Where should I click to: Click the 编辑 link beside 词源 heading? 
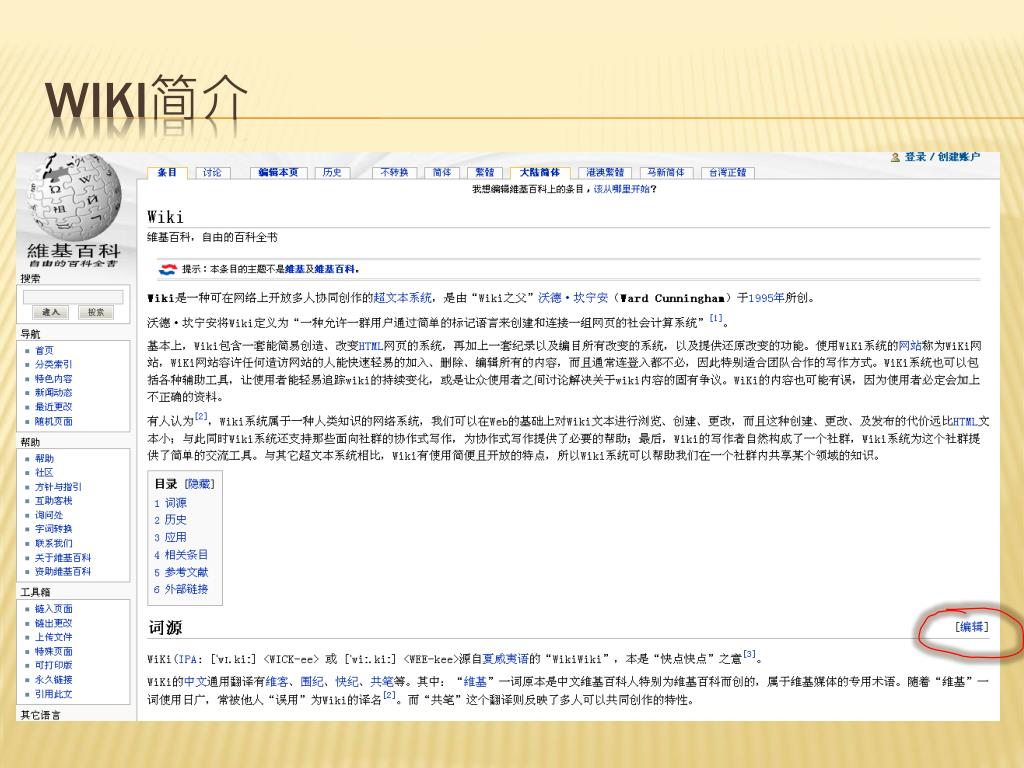click(x=972, y=627)
